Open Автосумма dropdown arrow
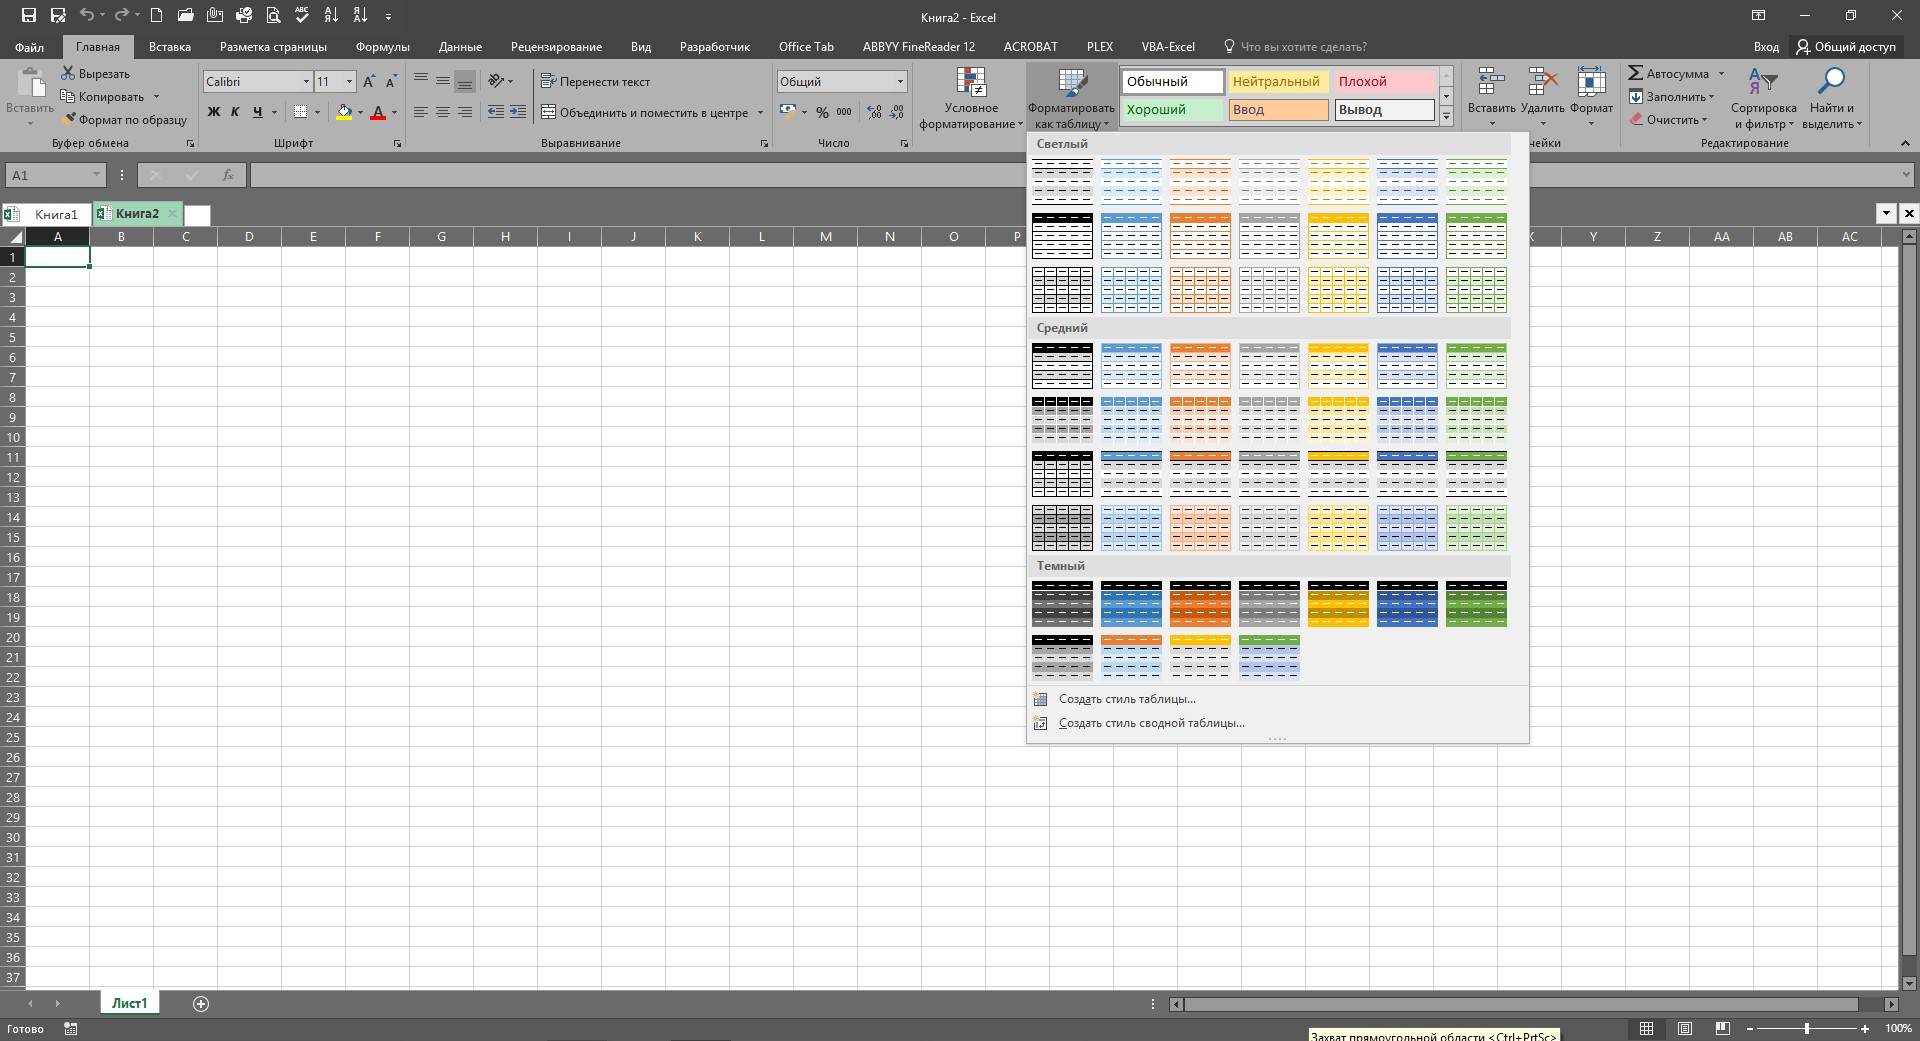This screenshot has height=1041, width=1920. click(x=1721, y=73)
